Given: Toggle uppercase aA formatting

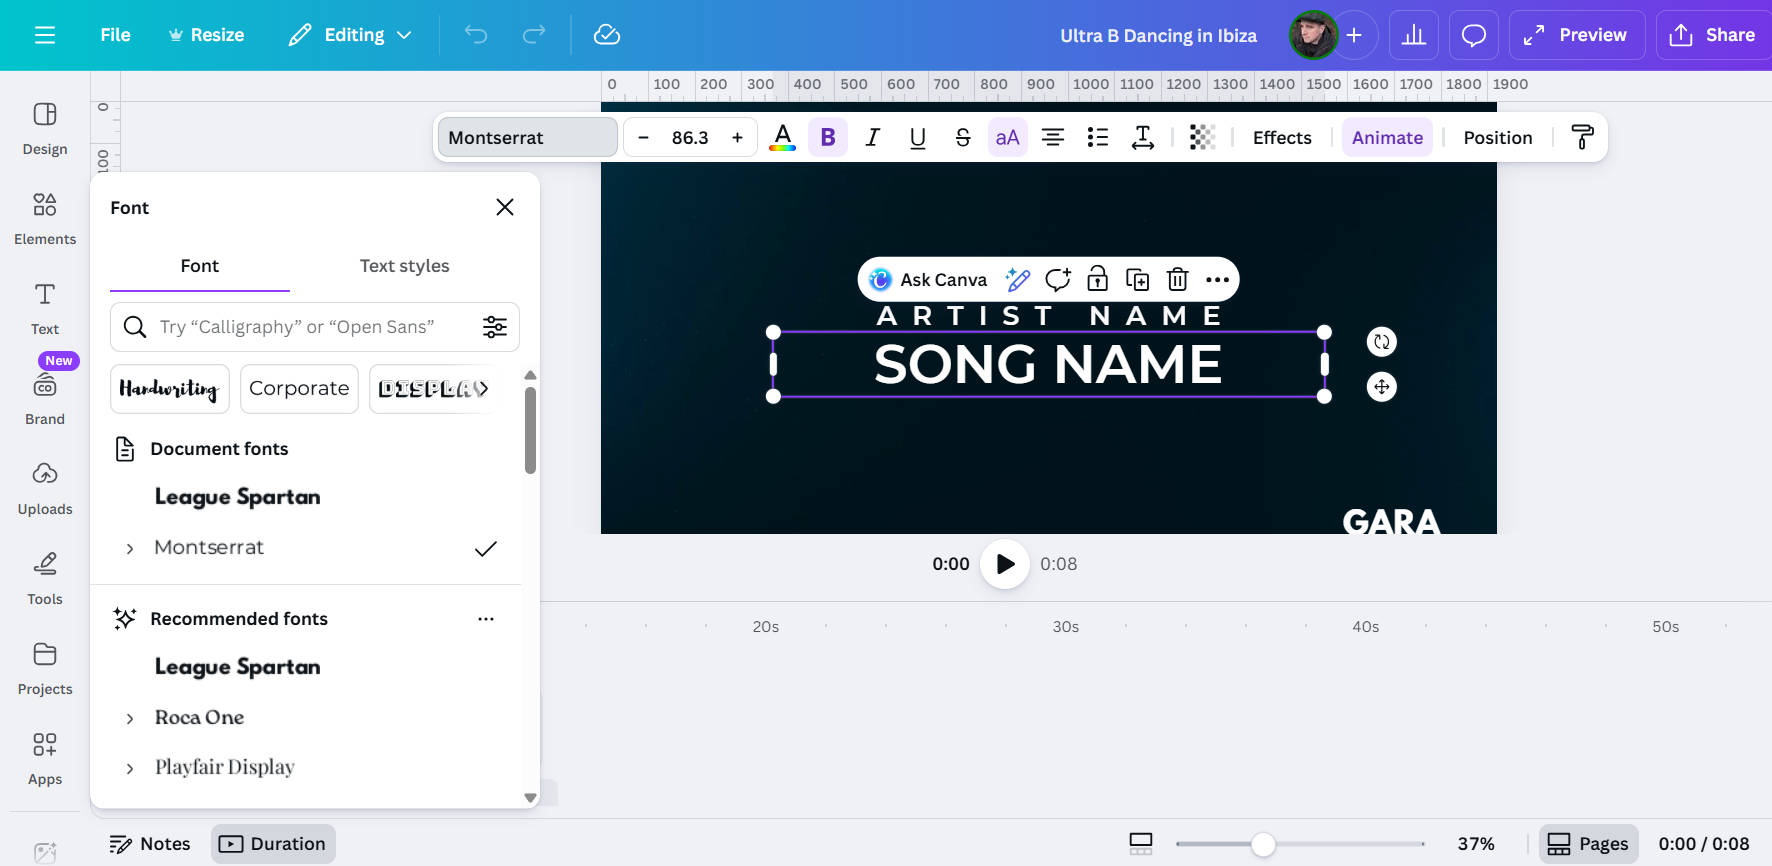Looking at the screenshot, I should coord(1008,138).
